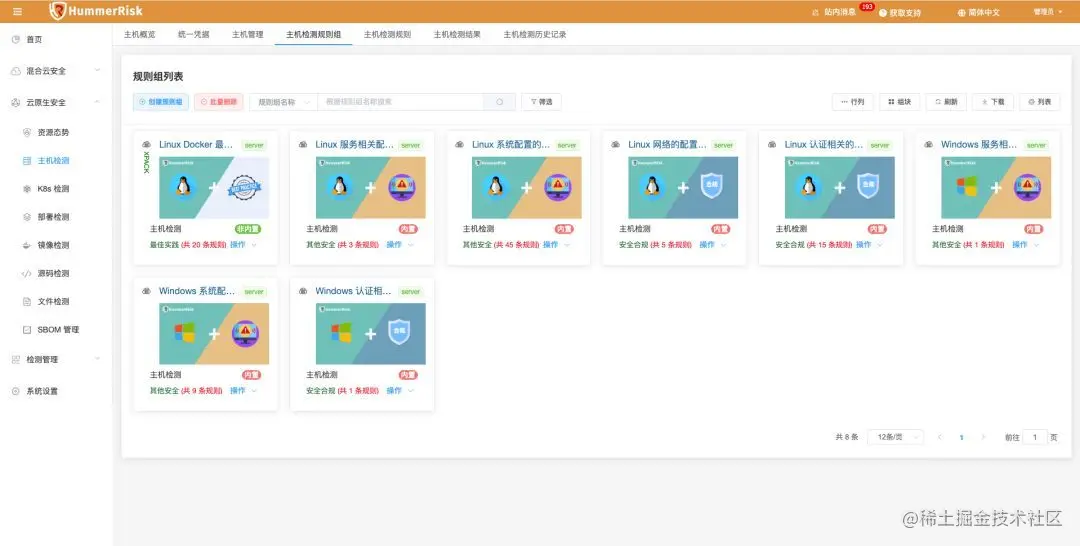This screenshot has height=546, width=1080.
Task: Open 操作 dropdown on Linux 系统配置的 card
Action: click(x=556, y=244)
